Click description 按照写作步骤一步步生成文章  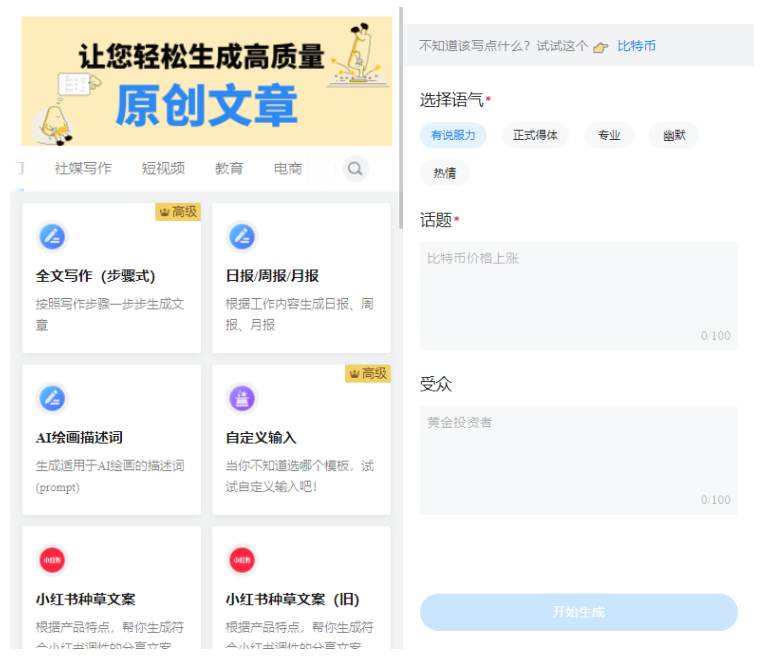point(110,314)
